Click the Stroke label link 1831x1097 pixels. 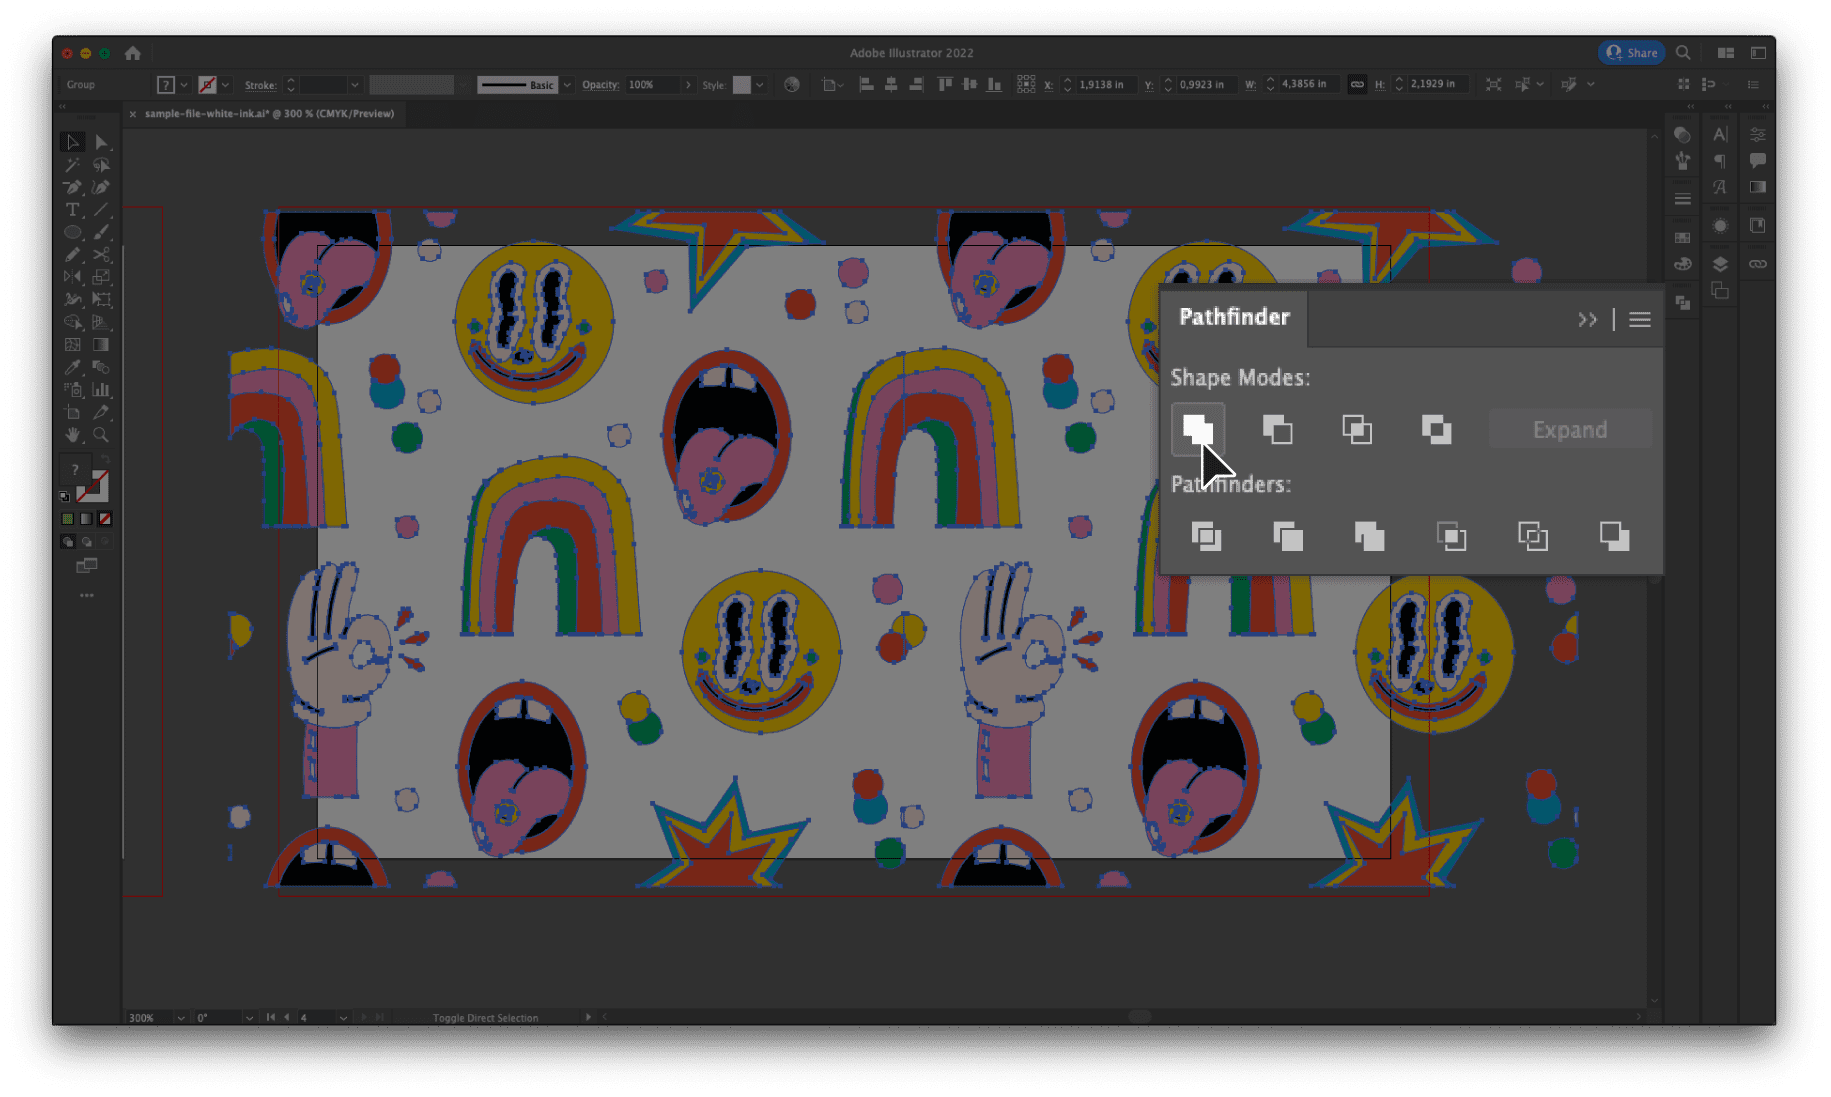pyautogui.click(x=261, y=85)
